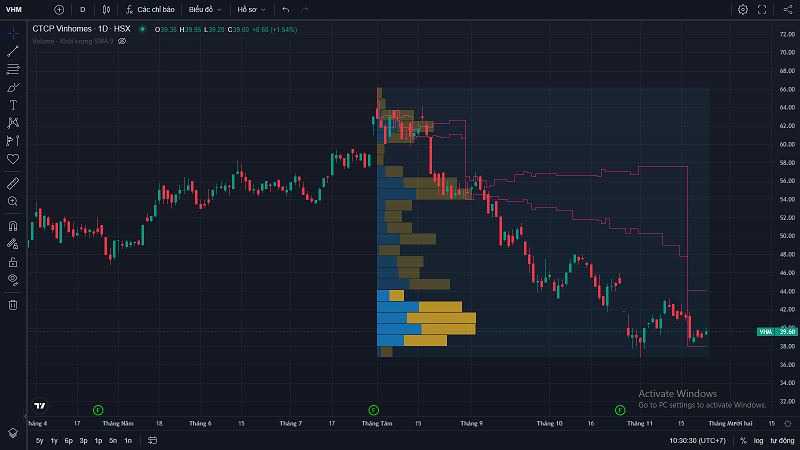Activate the Zoom In magnifier tool

(x=13, y=201)
